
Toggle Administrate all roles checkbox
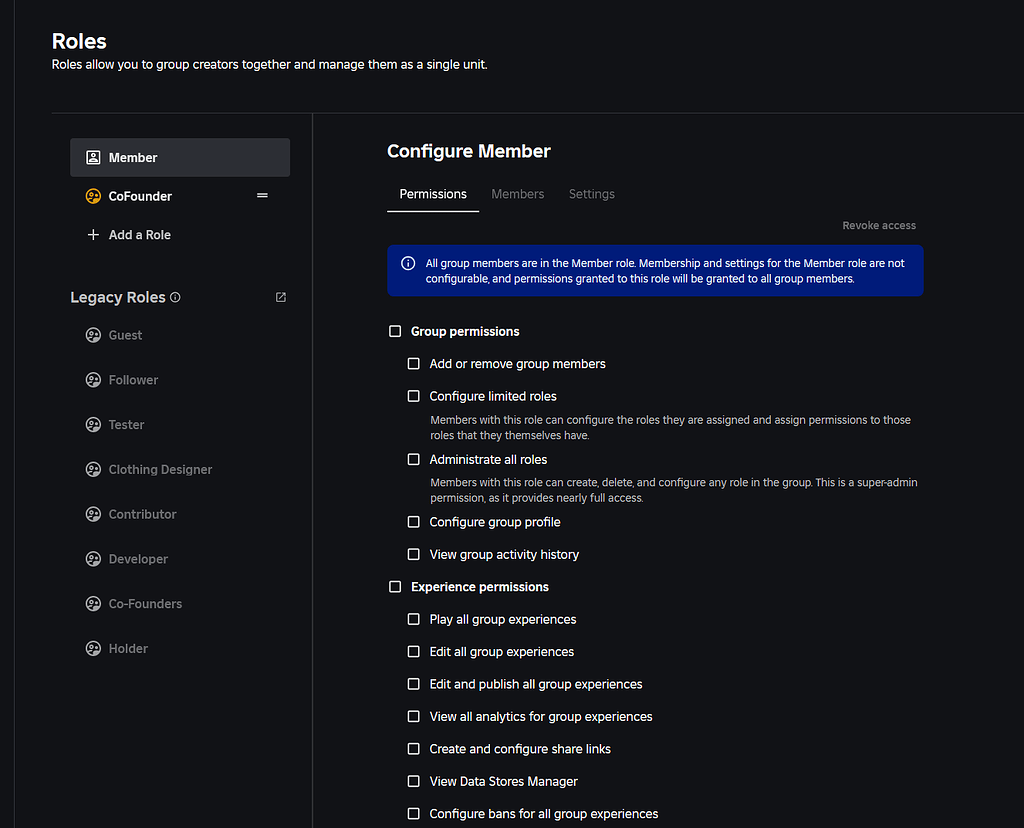(x=414, y=460)
